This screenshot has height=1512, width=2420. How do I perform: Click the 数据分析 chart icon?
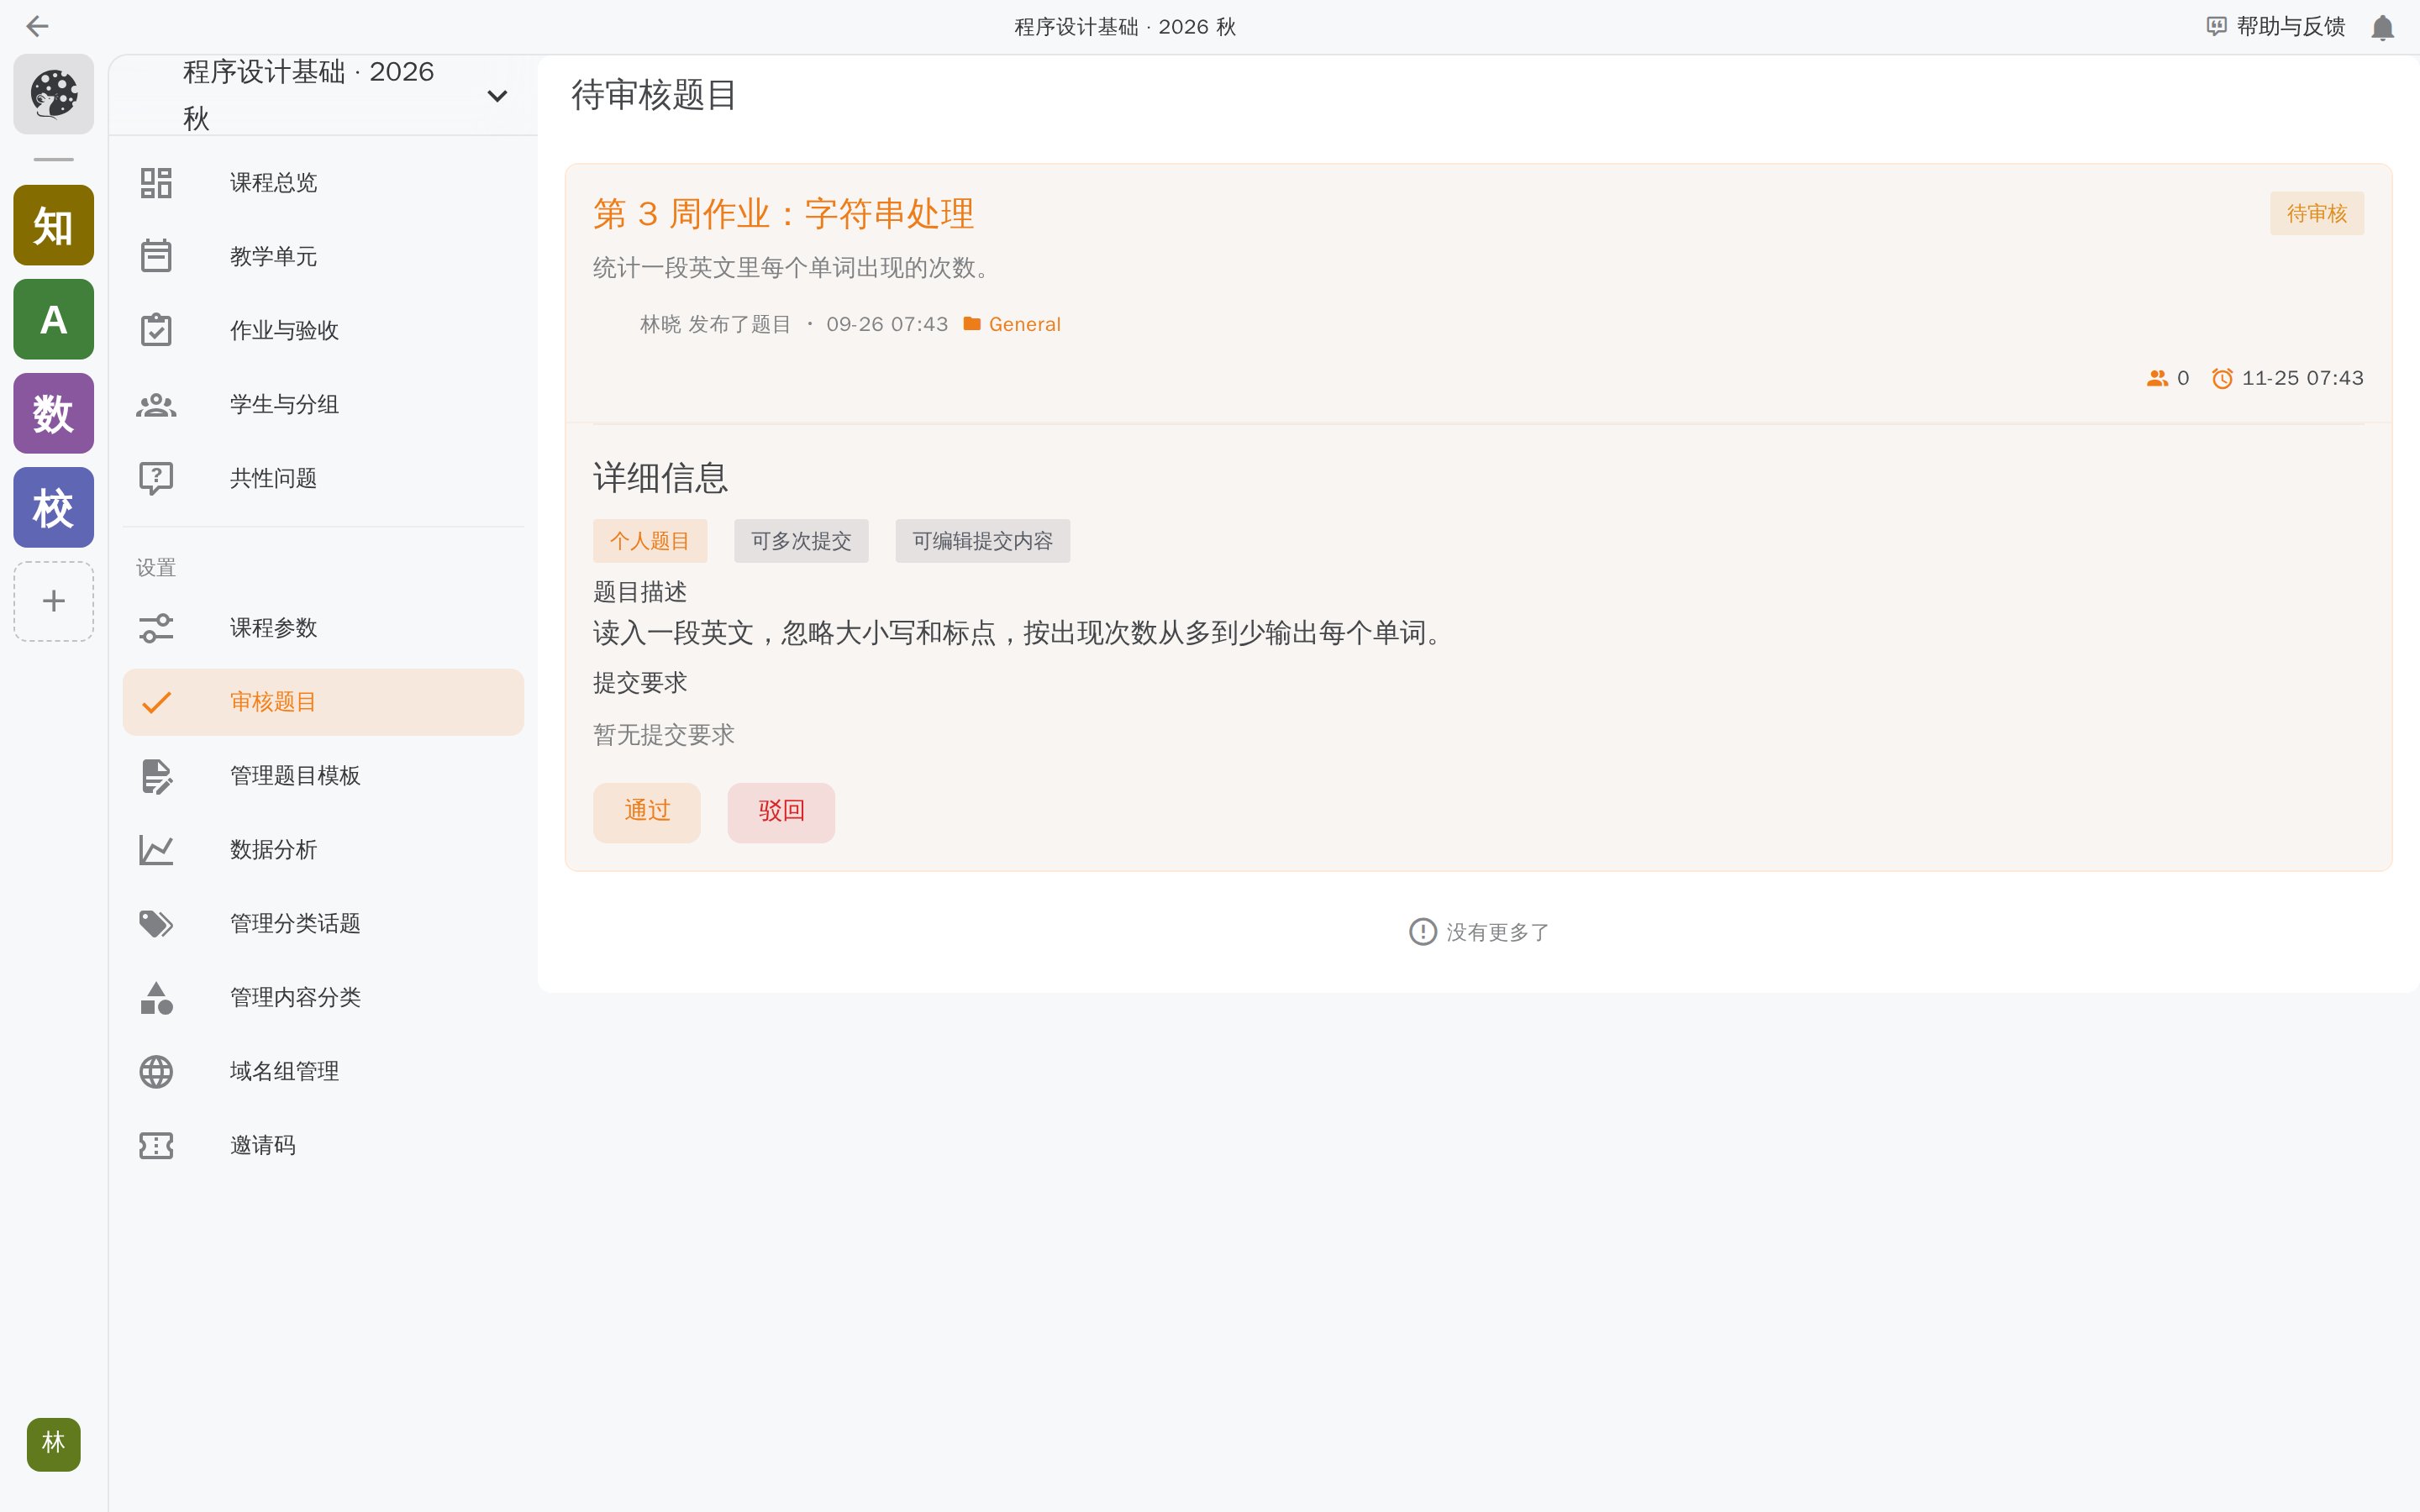point(156,850)
